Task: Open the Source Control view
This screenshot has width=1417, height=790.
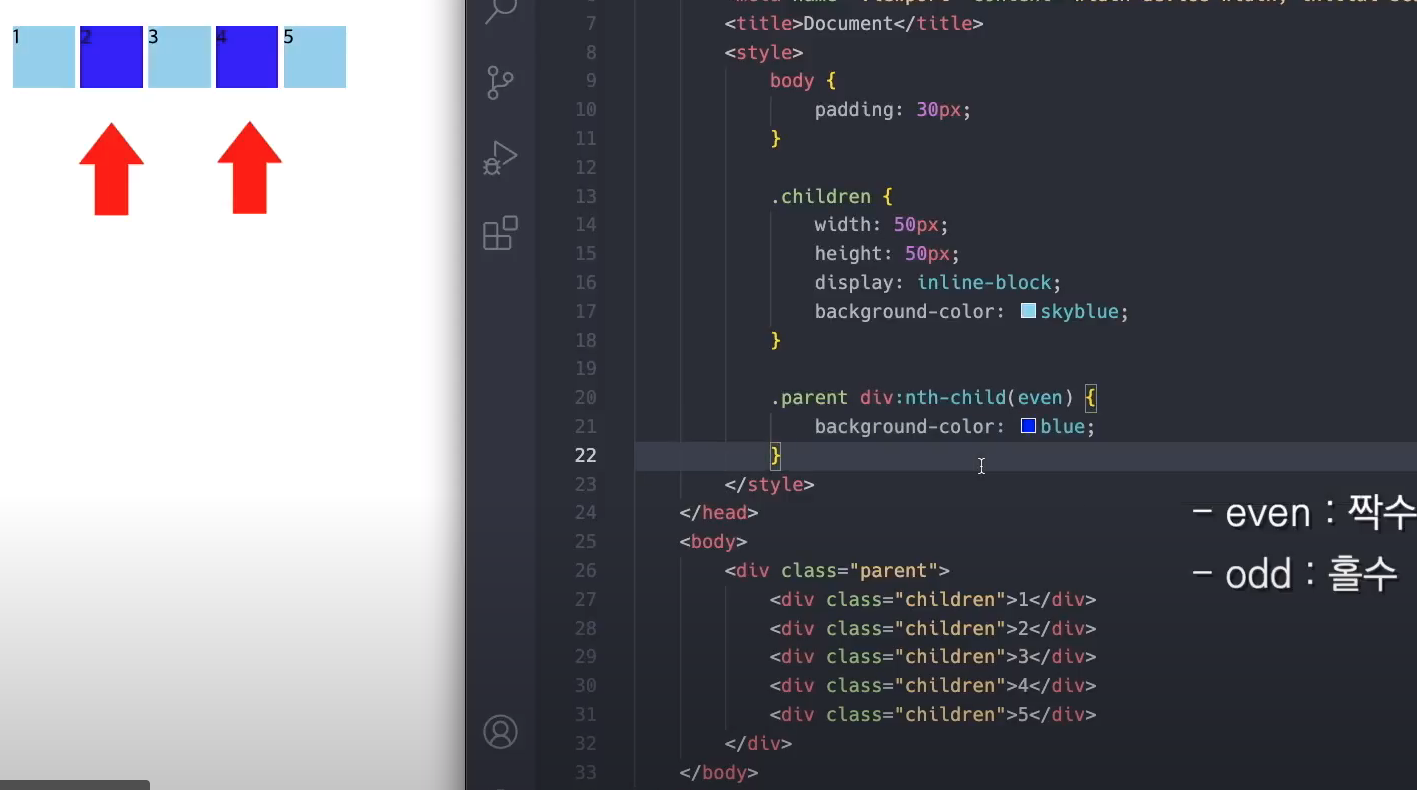Action: (x=500, y=82)
